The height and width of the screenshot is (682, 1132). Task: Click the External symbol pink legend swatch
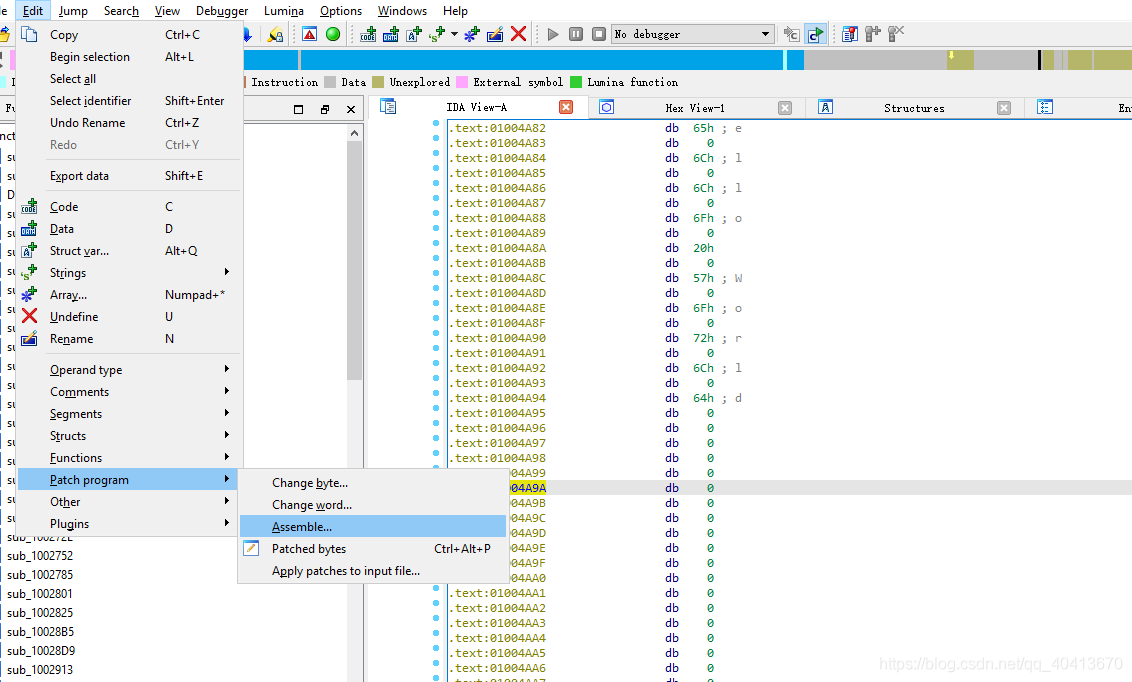point(462,82)
